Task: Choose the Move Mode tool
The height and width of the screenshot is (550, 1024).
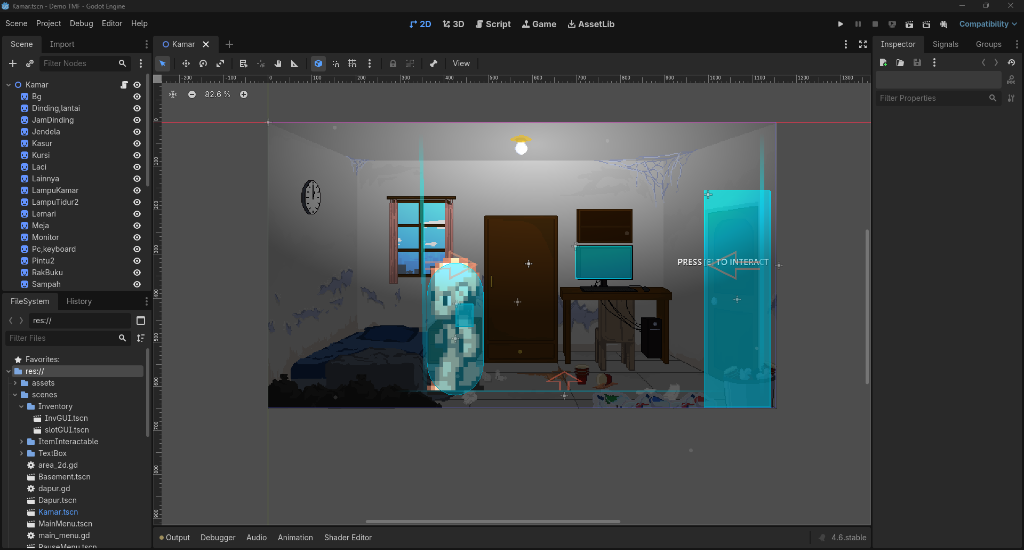Action: pos(186,63)
